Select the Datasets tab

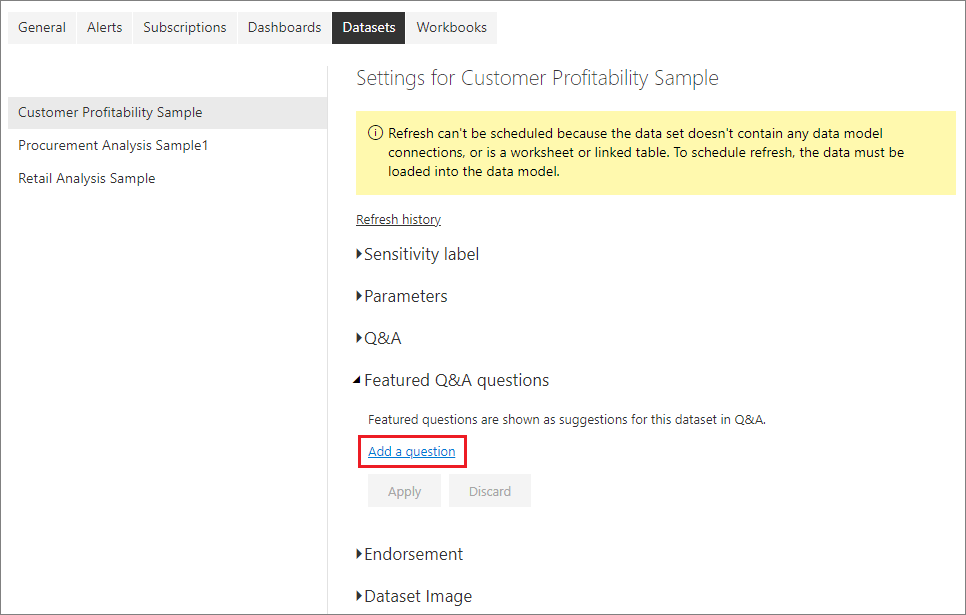click(x=367, y=27)
